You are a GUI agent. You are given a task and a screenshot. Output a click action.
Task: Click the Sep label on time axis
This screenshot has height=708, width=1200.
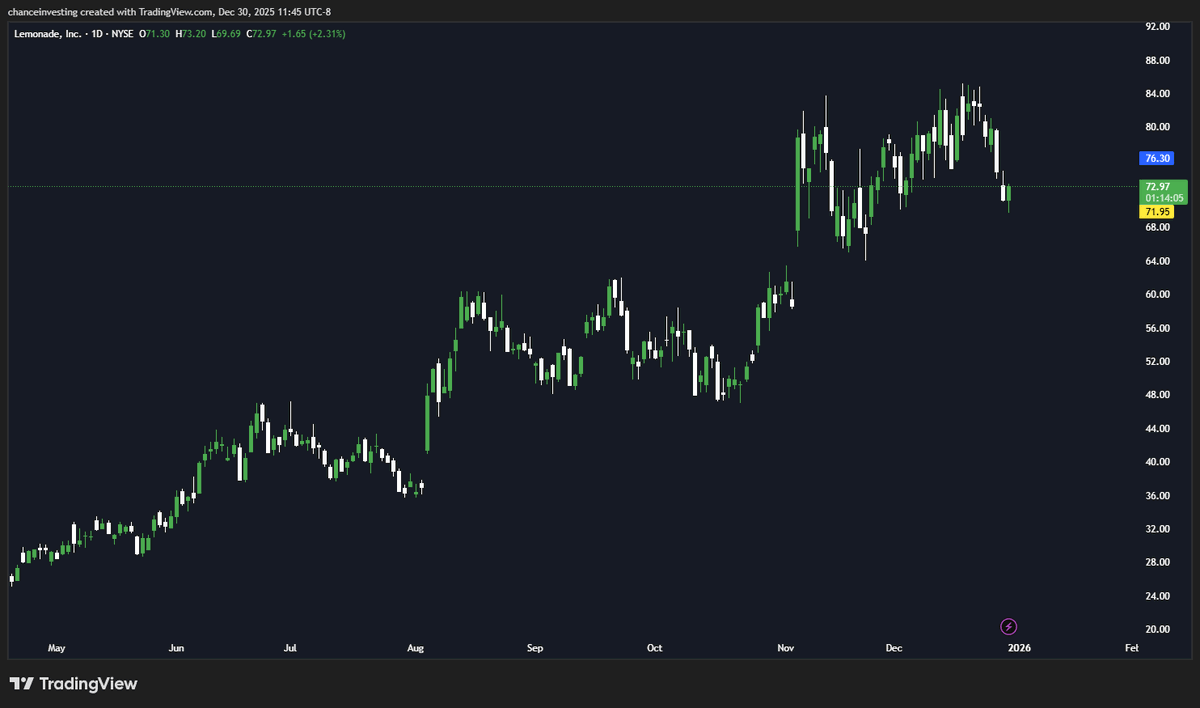coord(535,649)
